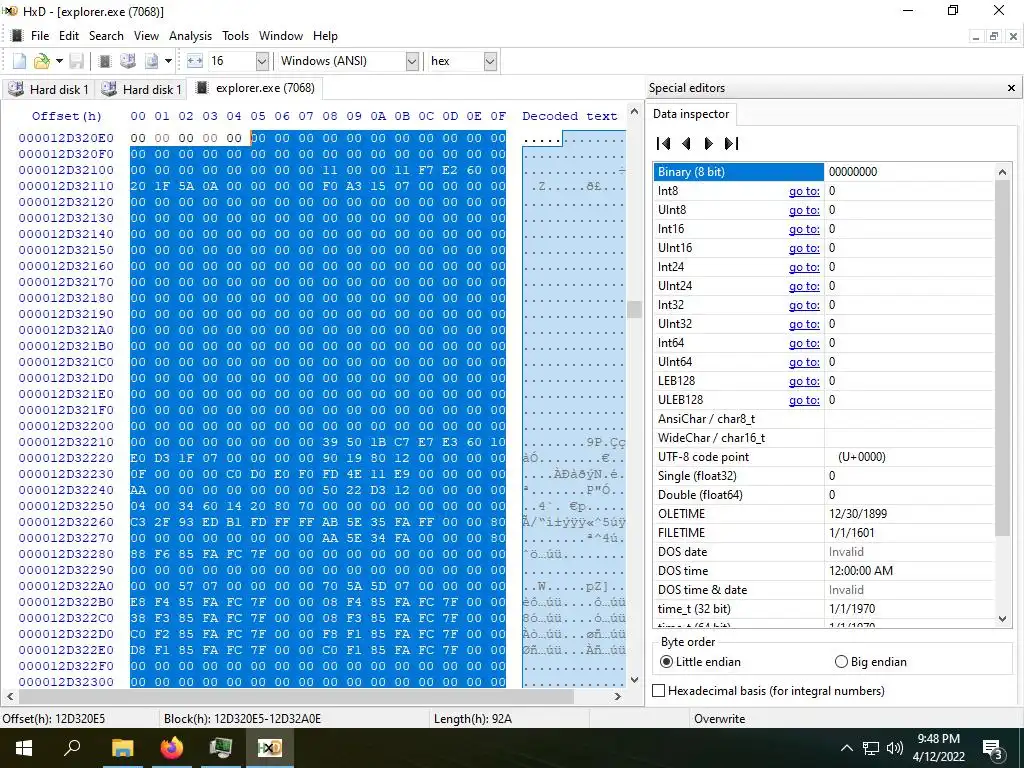Select the explorer.exe (7068) tab
This screenshot has width=1024, height=768.
(x=255, y=88)
